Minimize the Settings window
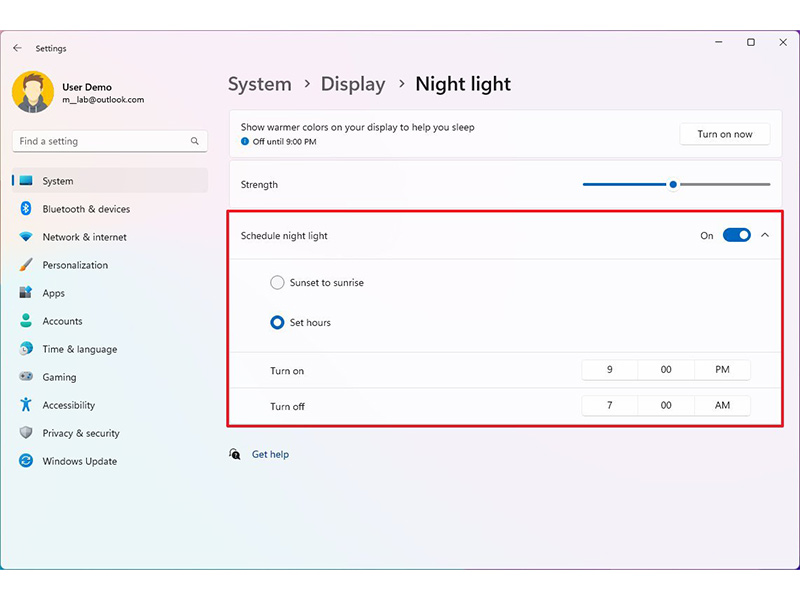Screen dimensions: 800x600 718,42
